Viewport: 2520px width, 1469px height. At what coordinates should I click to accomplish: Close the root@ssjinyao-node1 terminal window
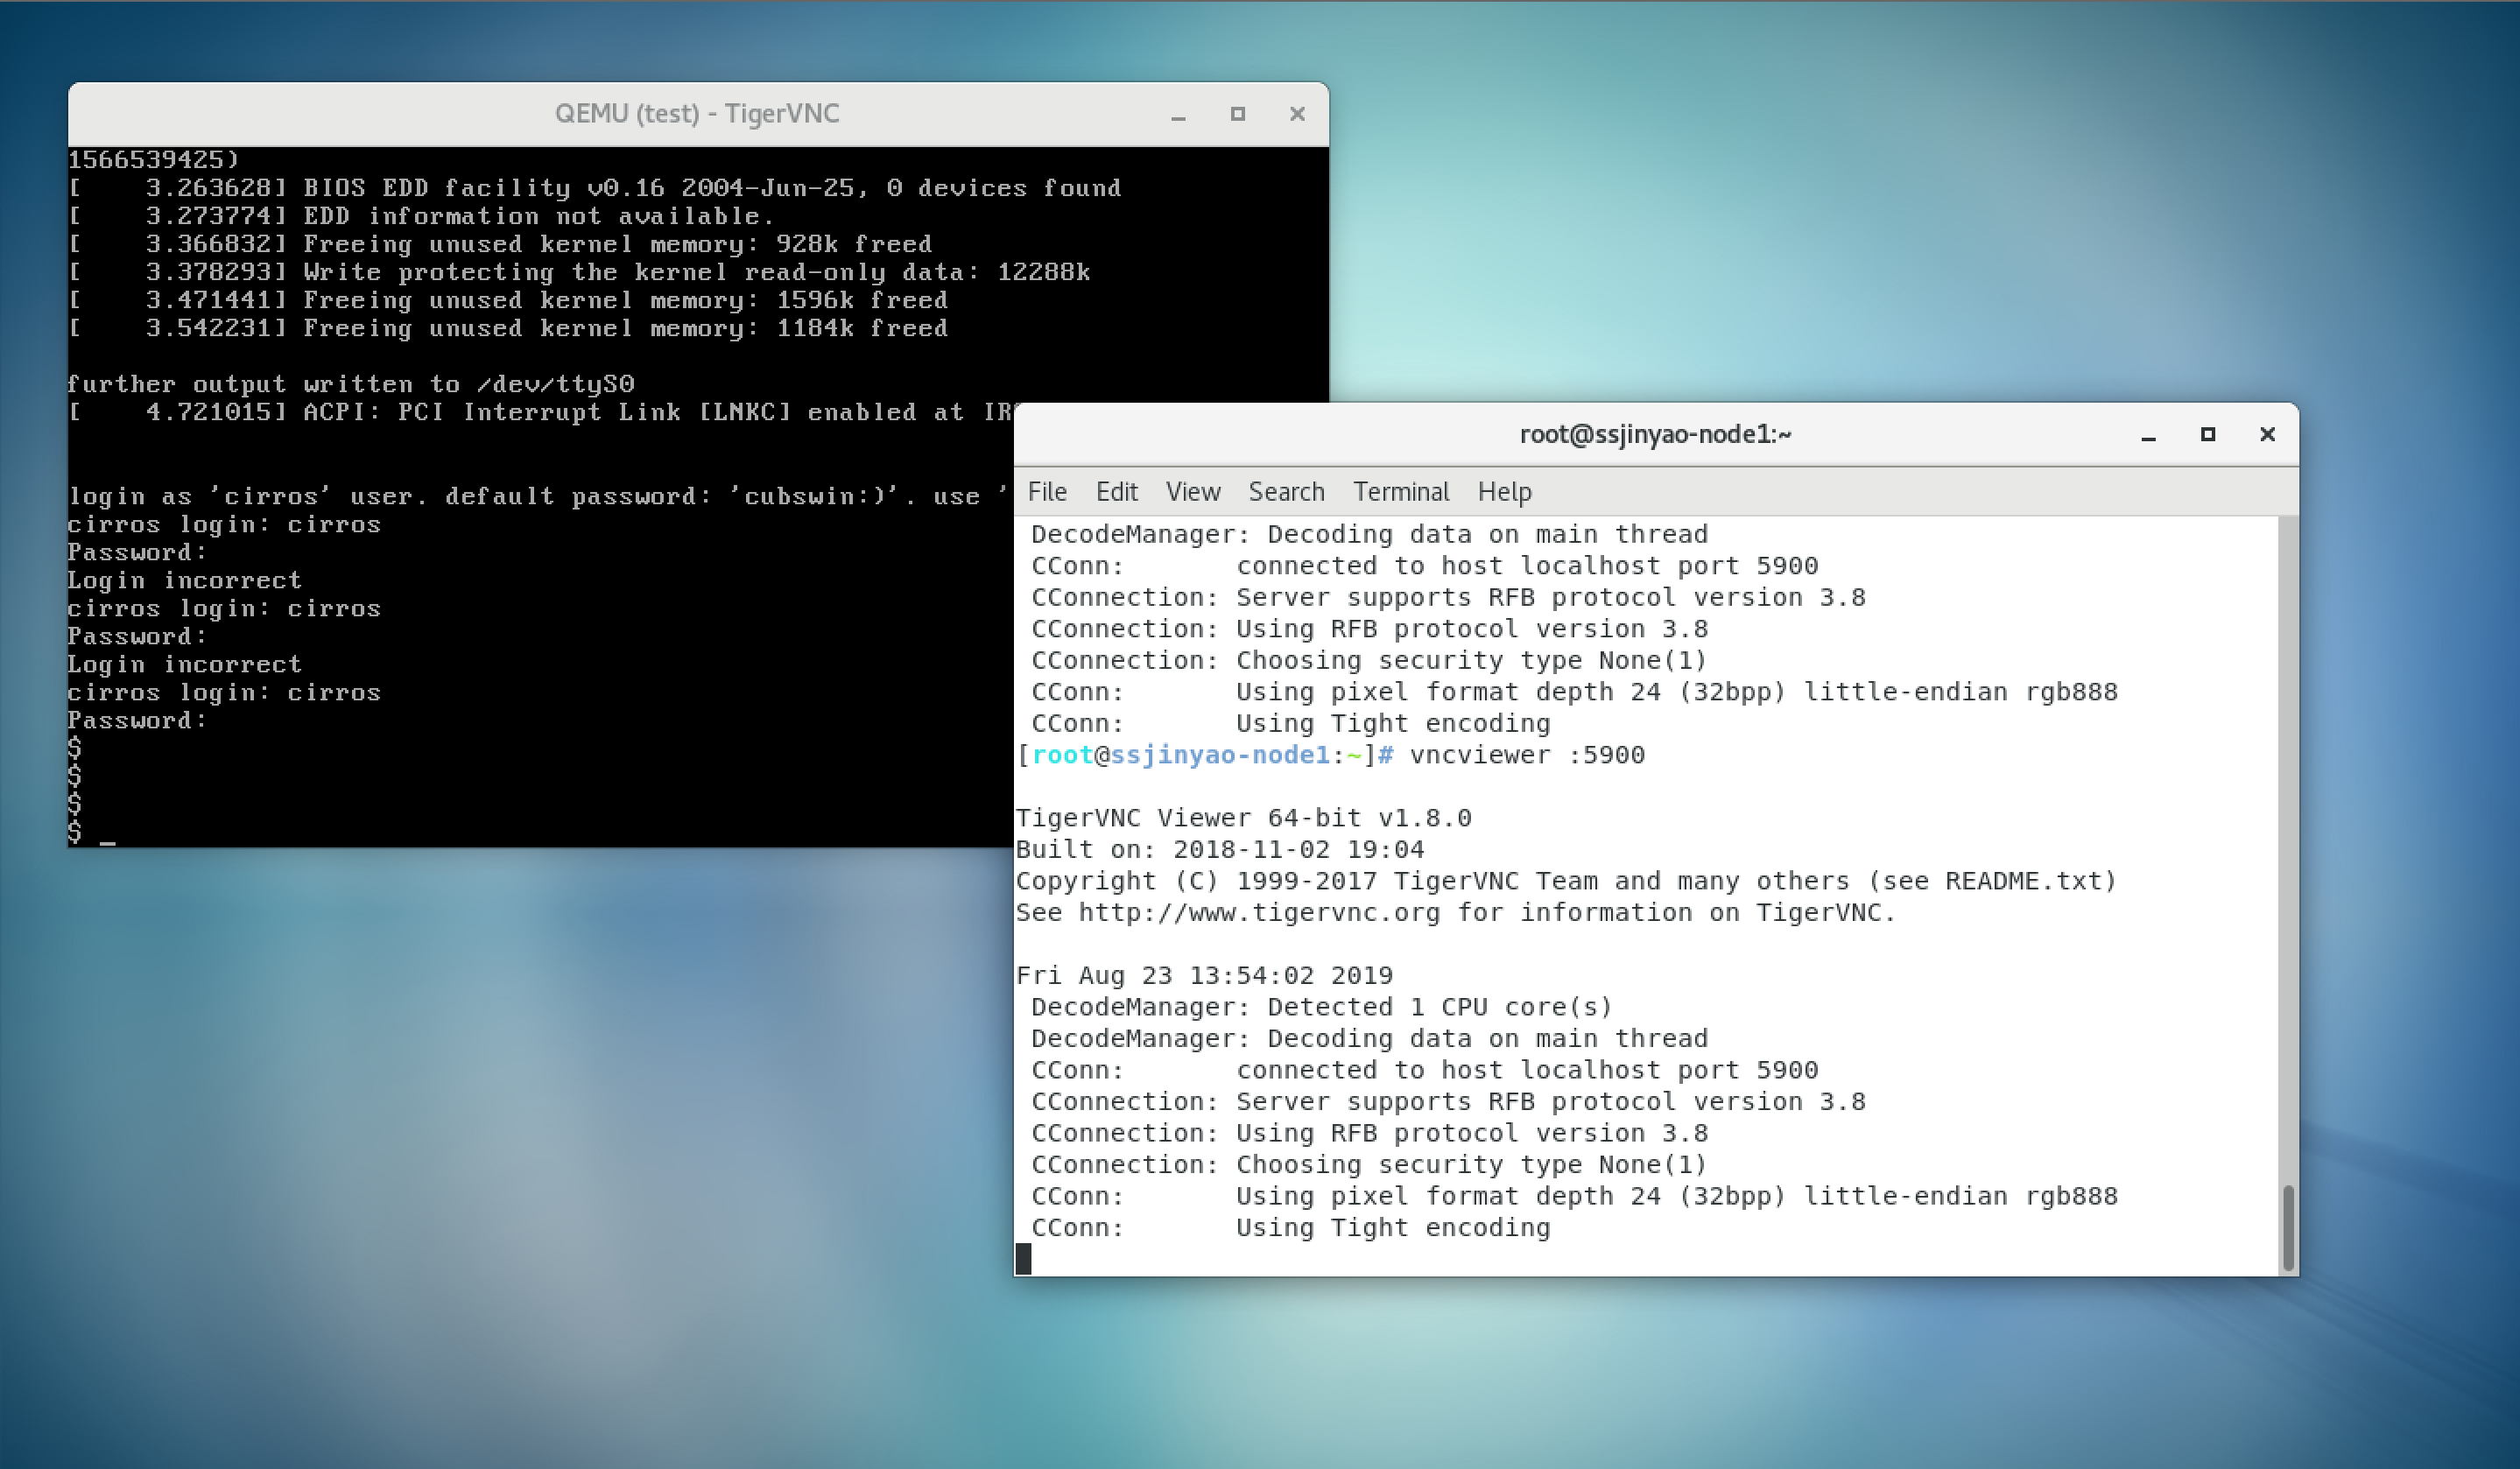tap(2267, 434)
